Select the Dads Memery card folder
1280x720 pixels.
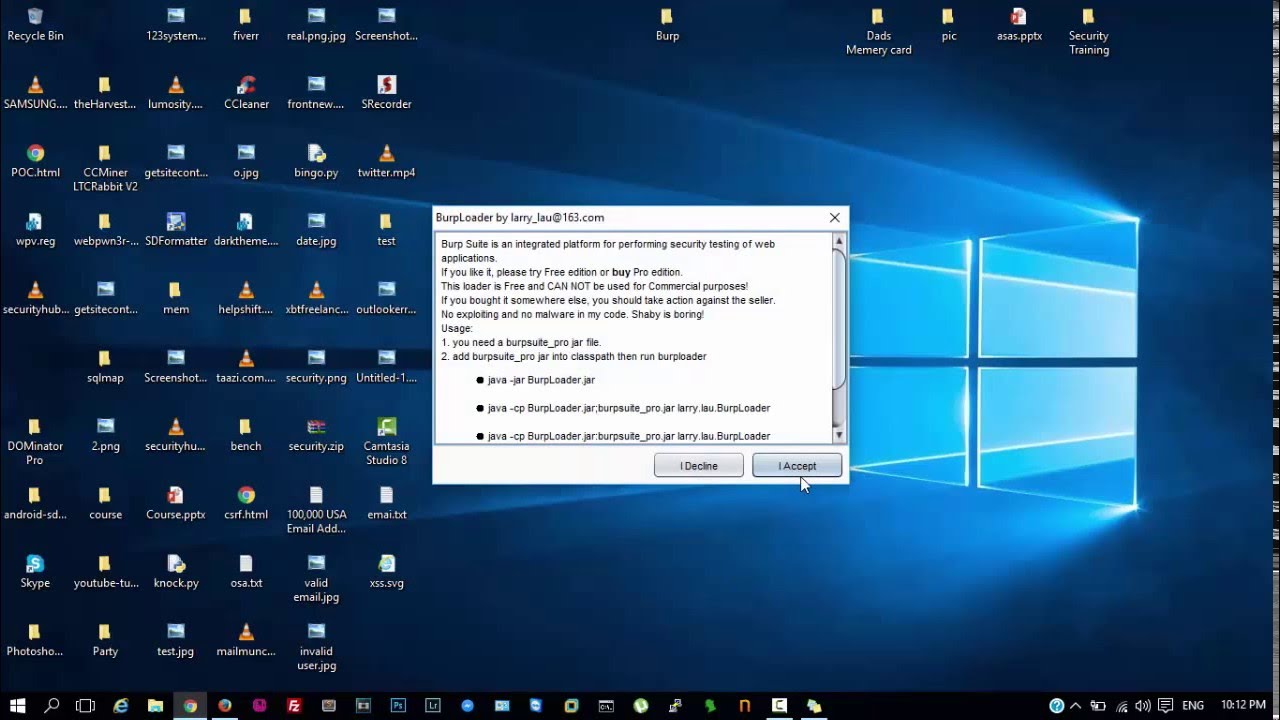click(x=879, y=31)
